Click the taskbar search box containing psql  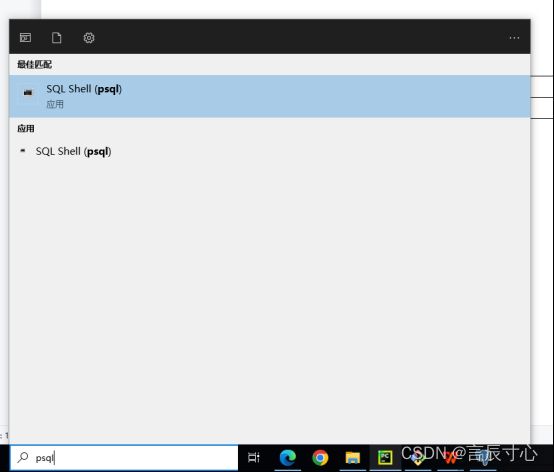[x=124, y=458]
